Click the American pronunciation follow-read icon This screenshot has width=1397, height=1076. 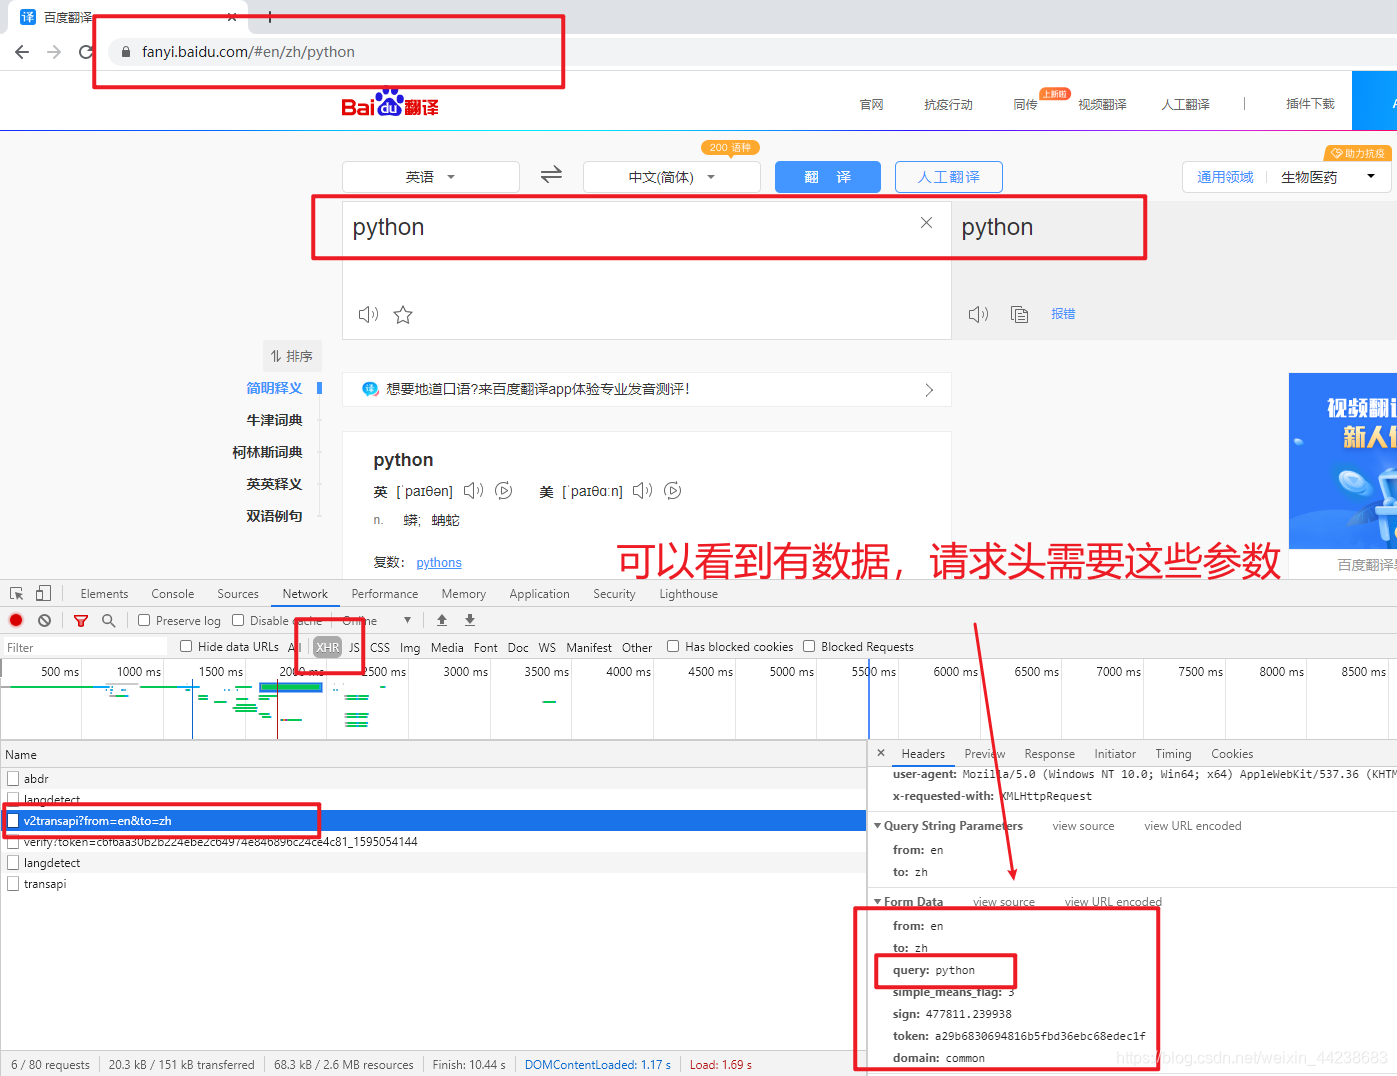(673, 490)
